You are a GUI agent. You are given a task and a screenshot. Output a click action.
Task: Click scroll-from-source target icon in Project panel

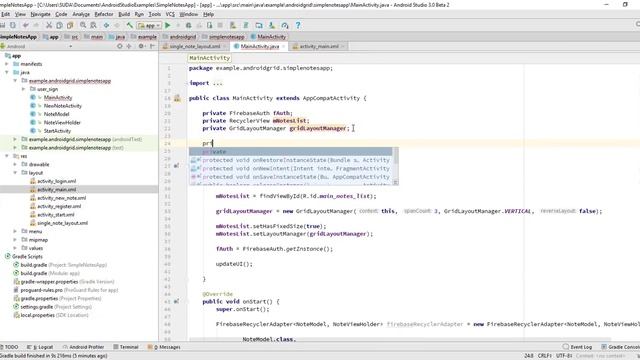[120, 46]
